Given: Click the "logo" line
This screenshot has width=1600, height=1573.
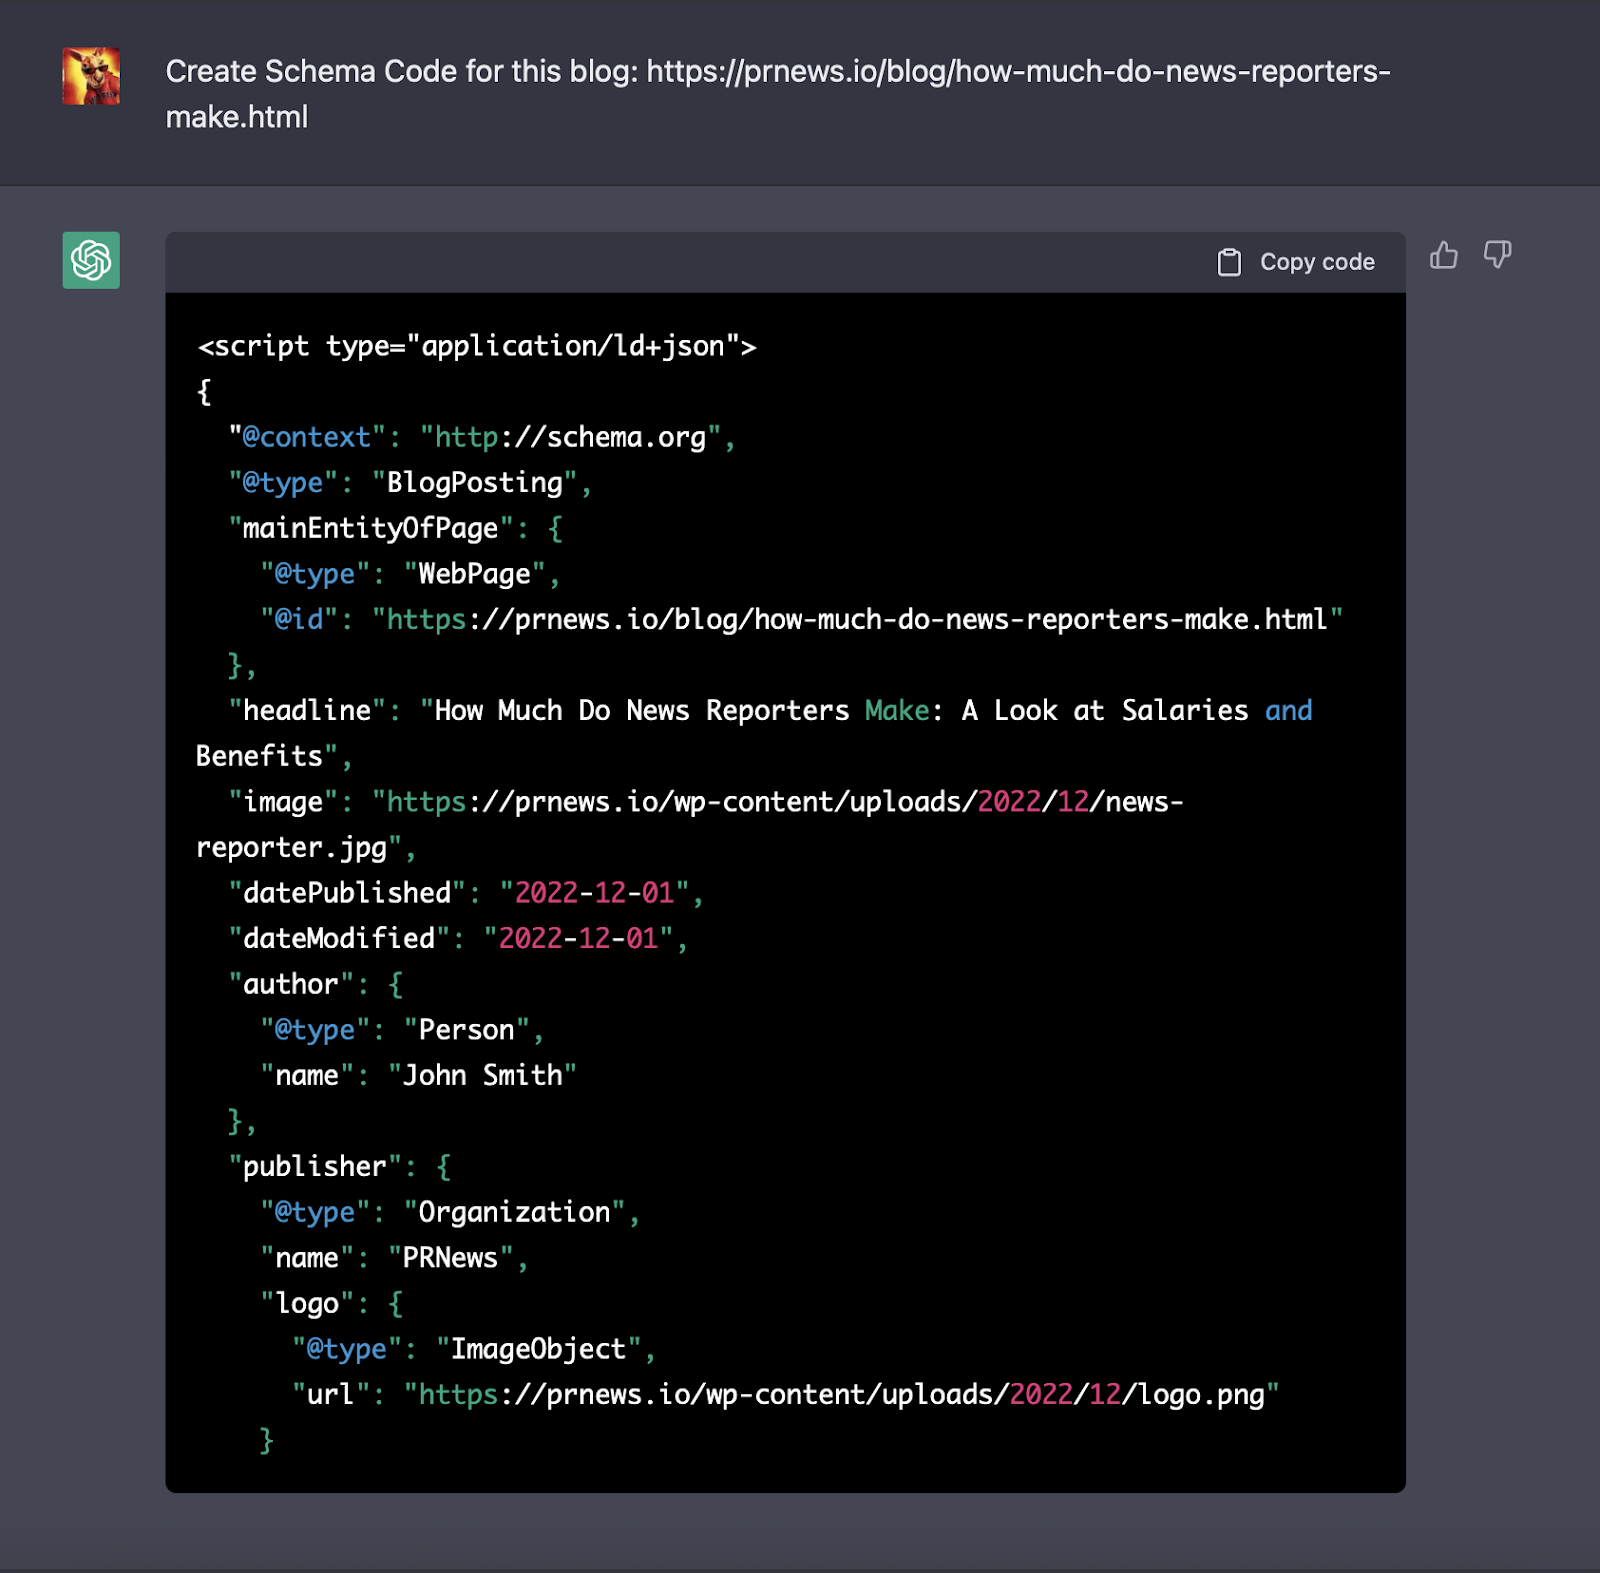Looking at the screenshot, I should (x=332, y=1303).
